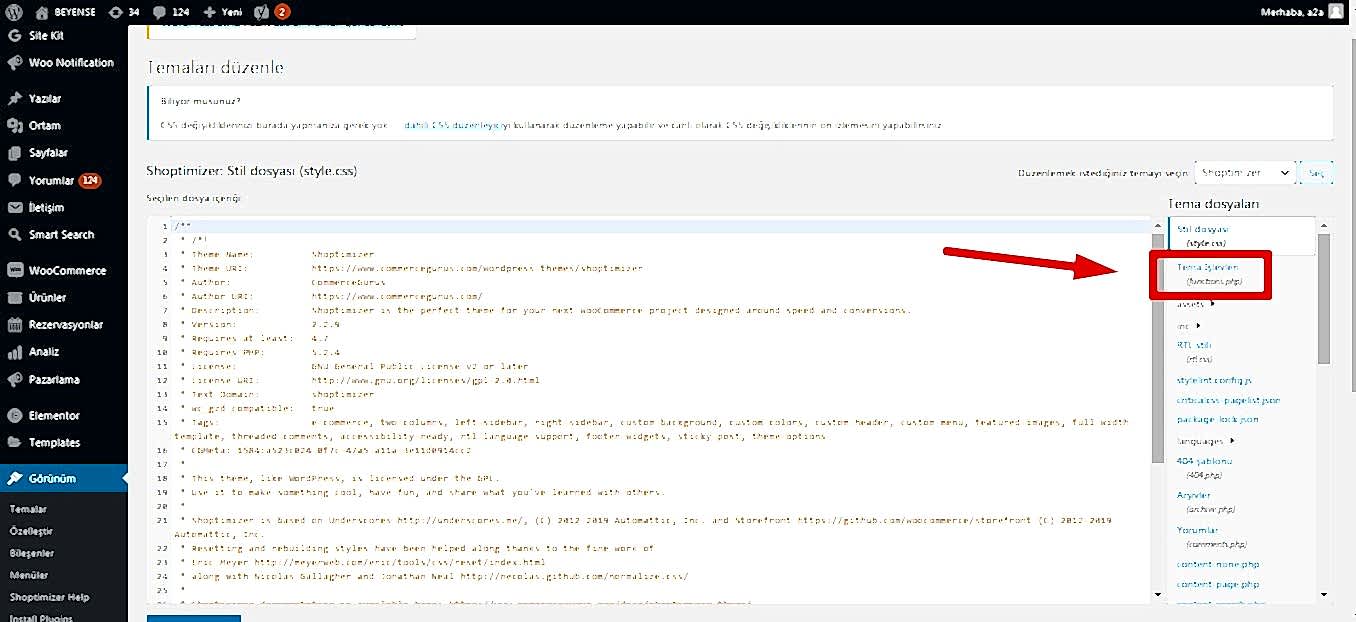
Task: Click the Seç button beside theme dropdown
Action: [1316, 173]
